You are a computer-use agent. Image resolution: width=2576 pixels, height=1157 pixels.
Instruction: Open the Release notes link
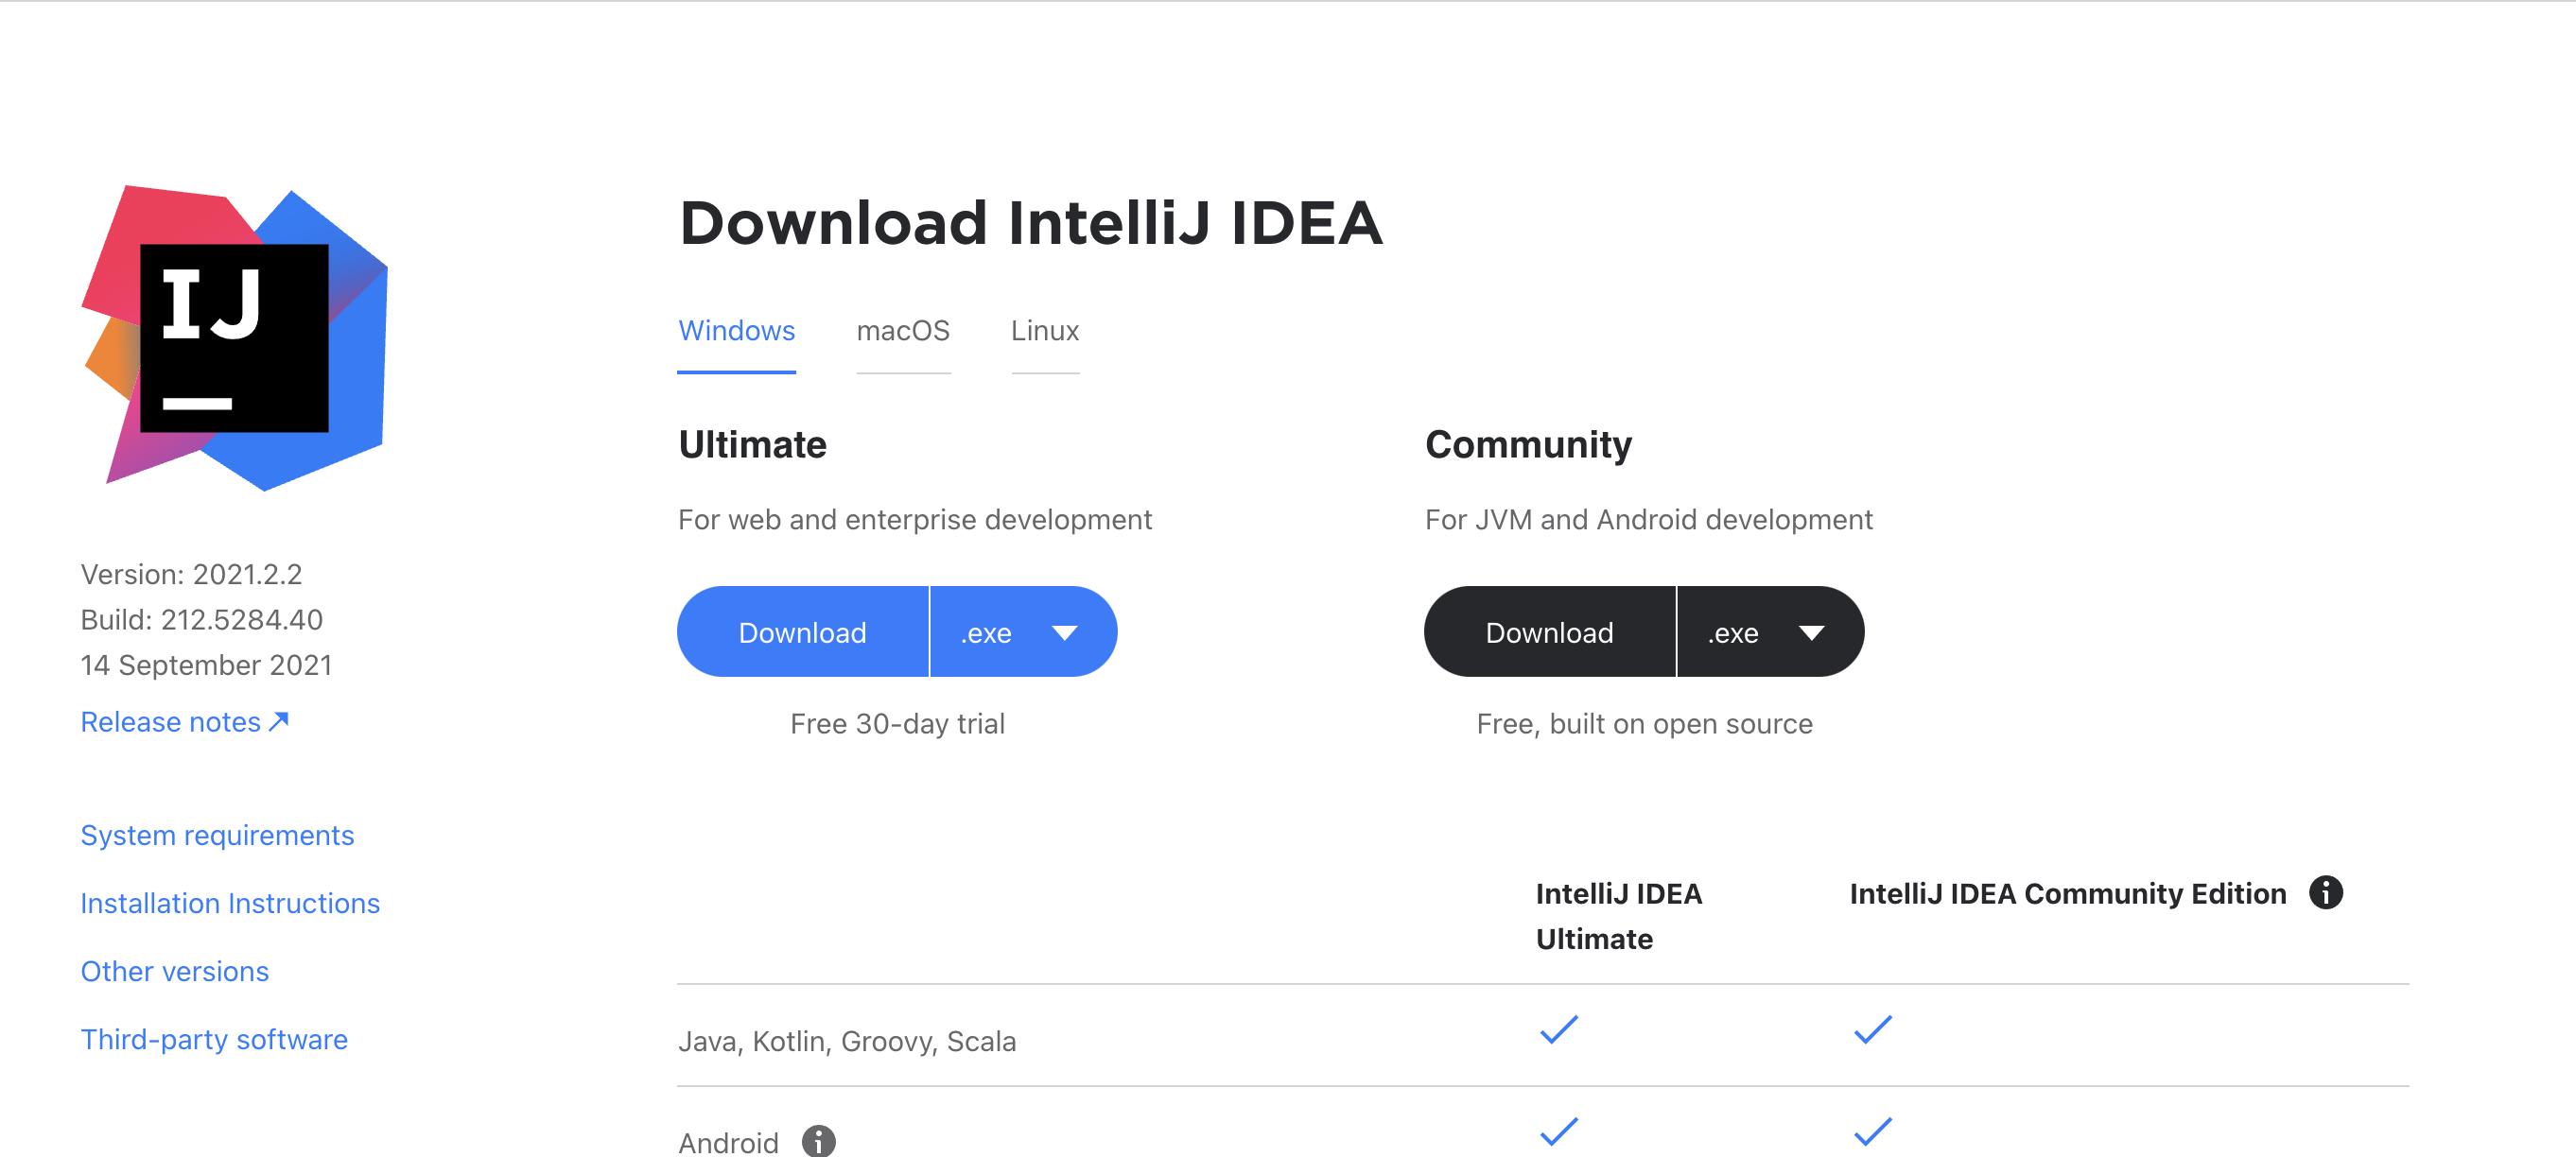(x=184, y=722)
